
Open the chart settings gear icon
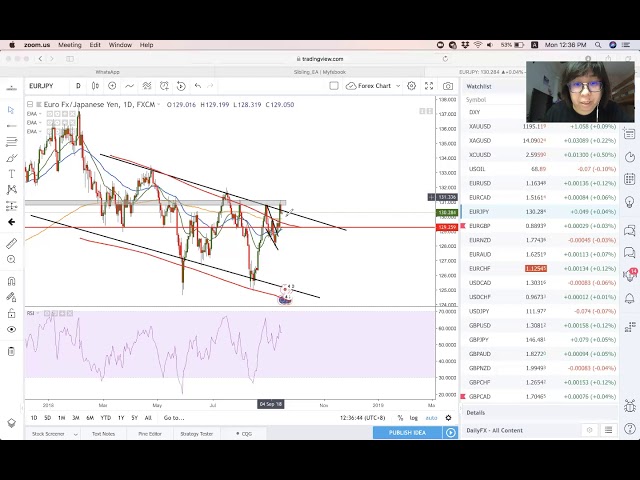click(412, 86)
